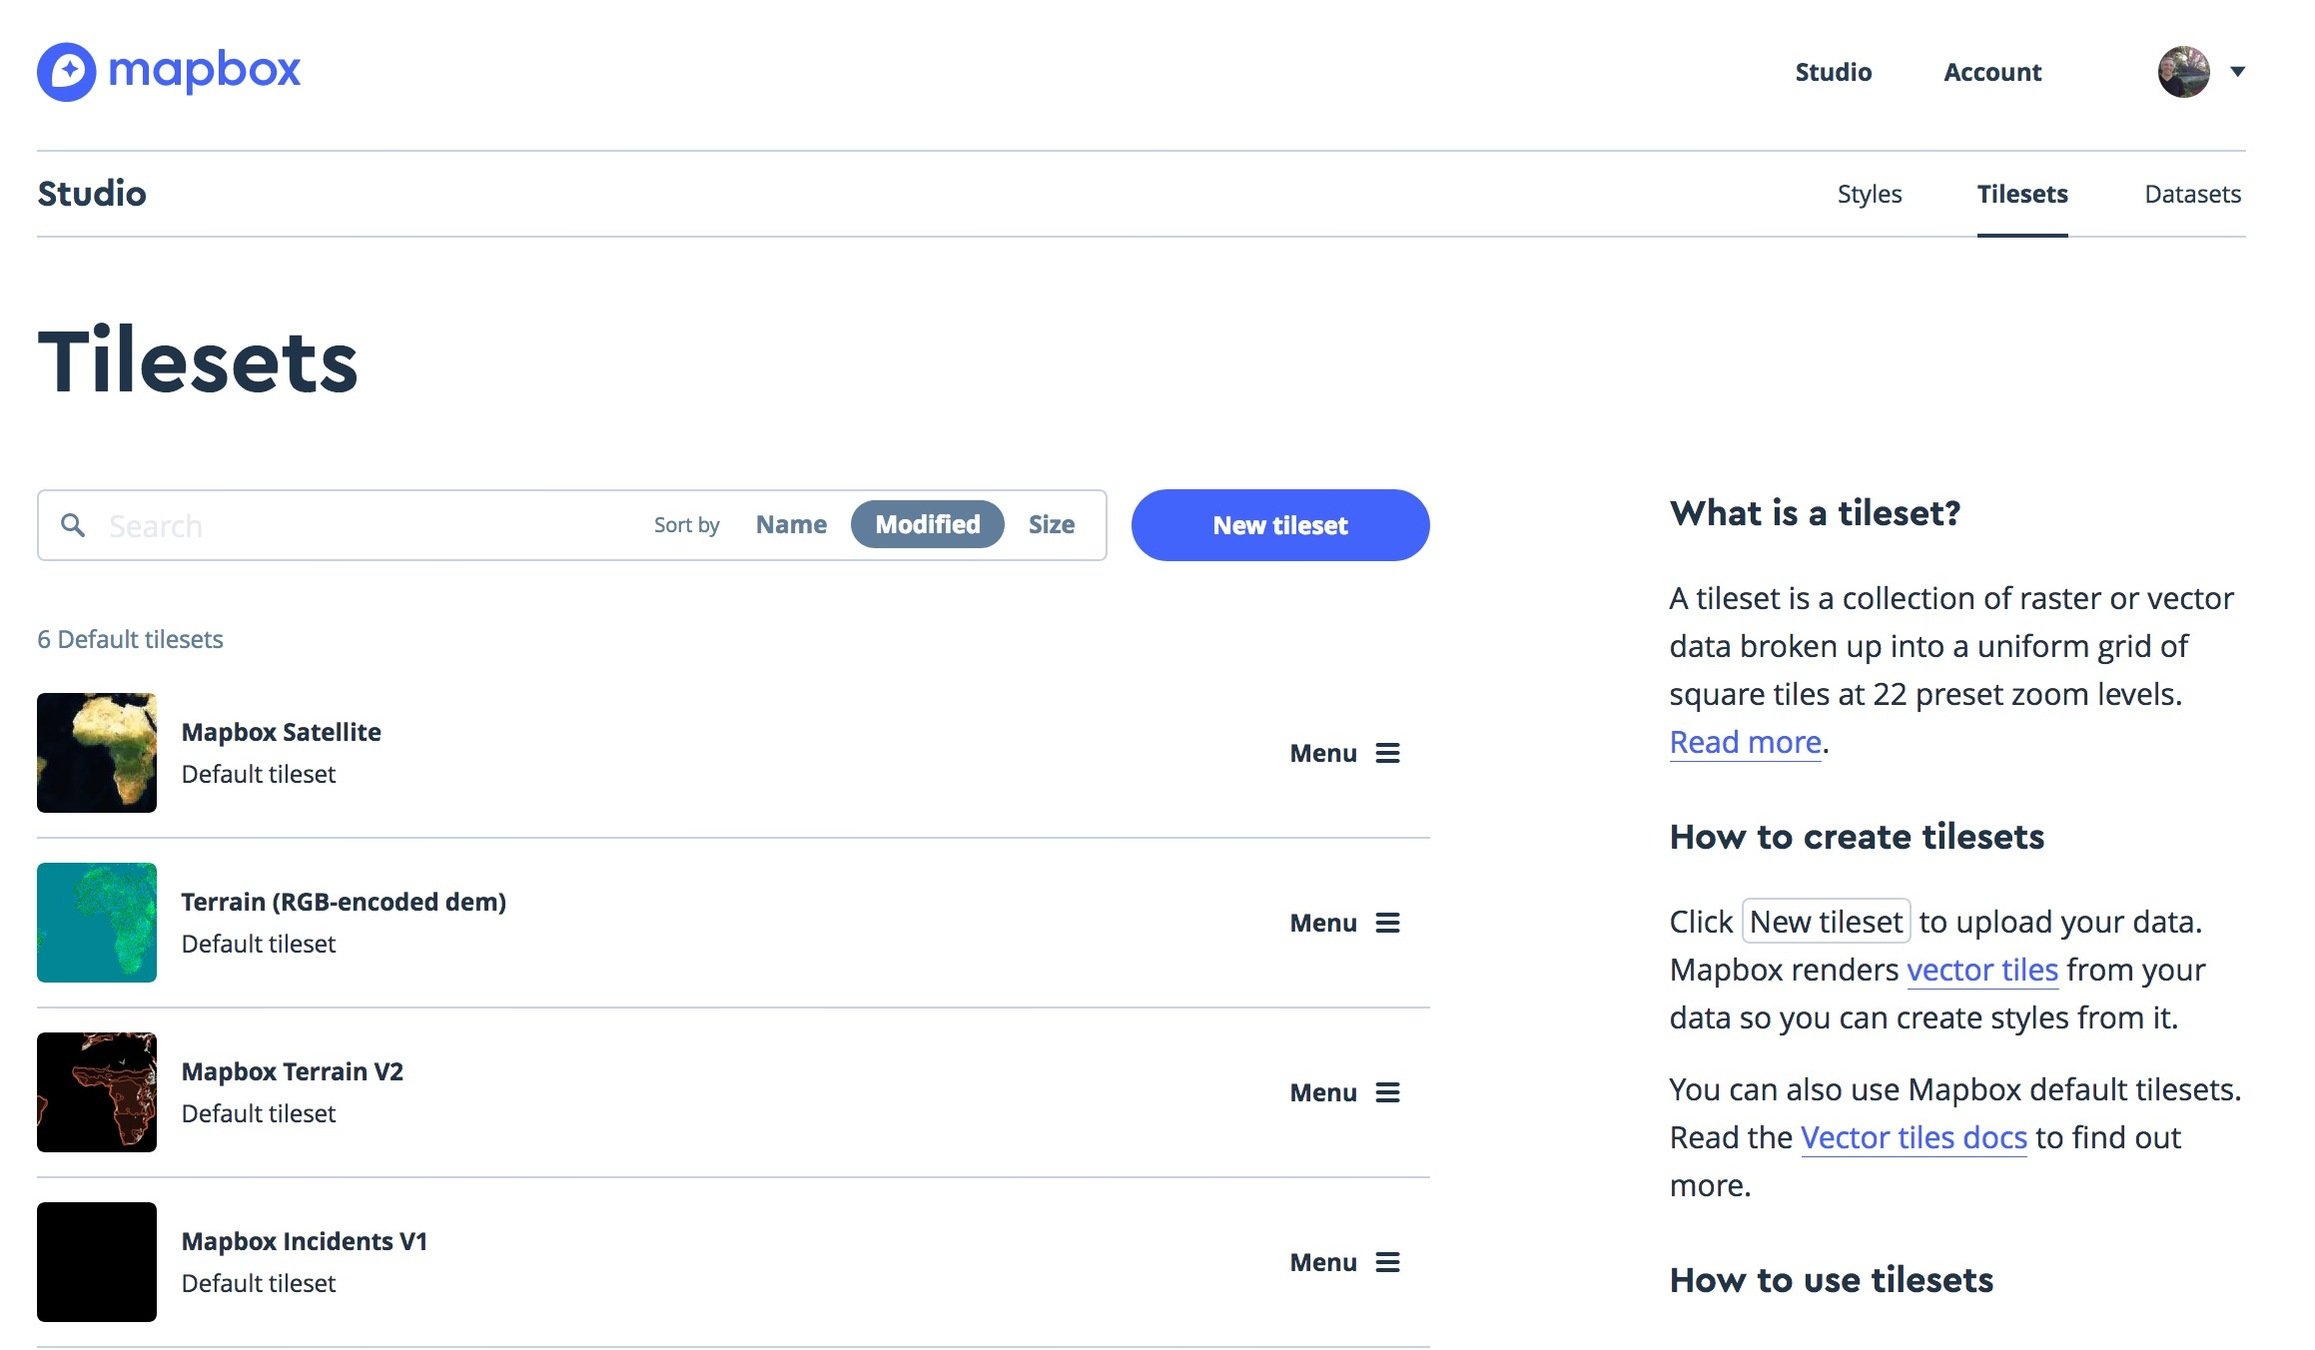Sort tilesets by Name
This screenshot has height=1350, width=2315.
[791, 525]
